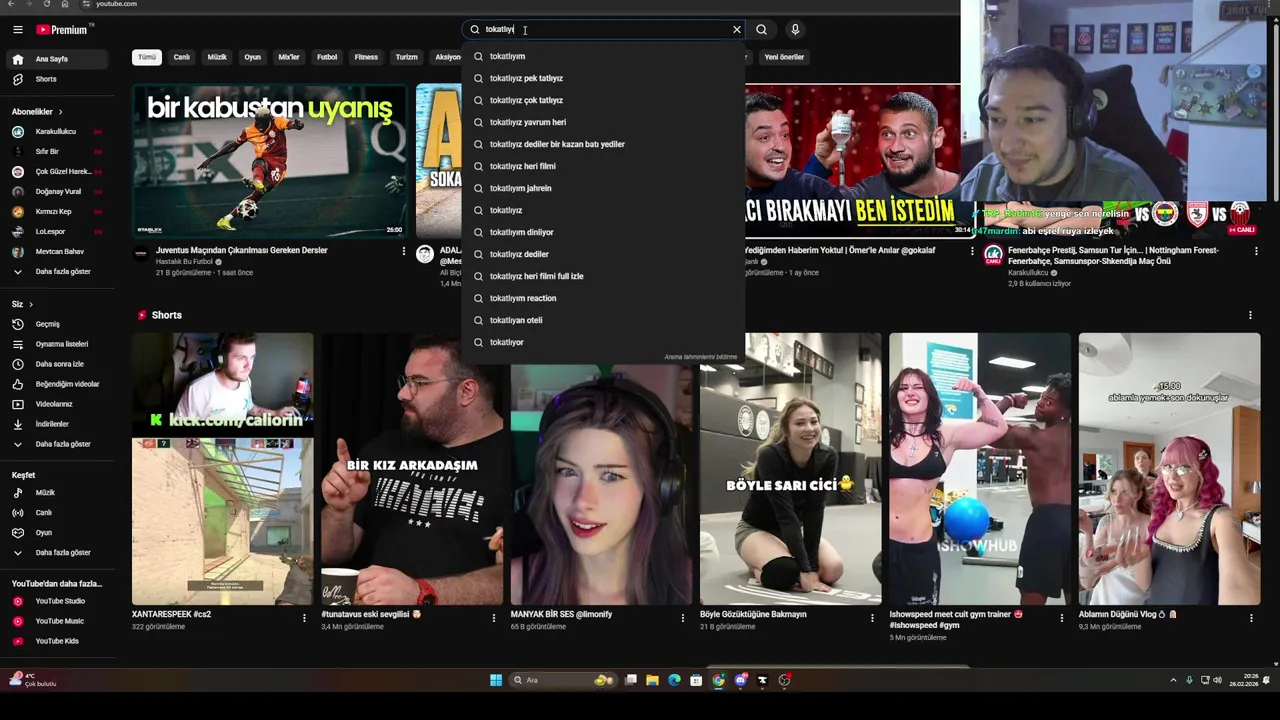Open Sıfır Bir channel subscription
Screen dimensions: 1280x720
(55, 152)
